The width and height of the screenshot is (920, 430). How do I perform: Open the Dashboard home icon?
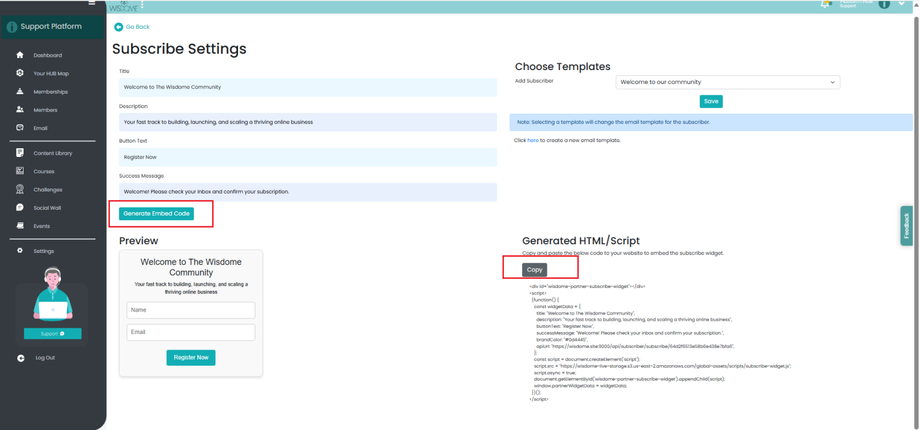click(20, 55)
